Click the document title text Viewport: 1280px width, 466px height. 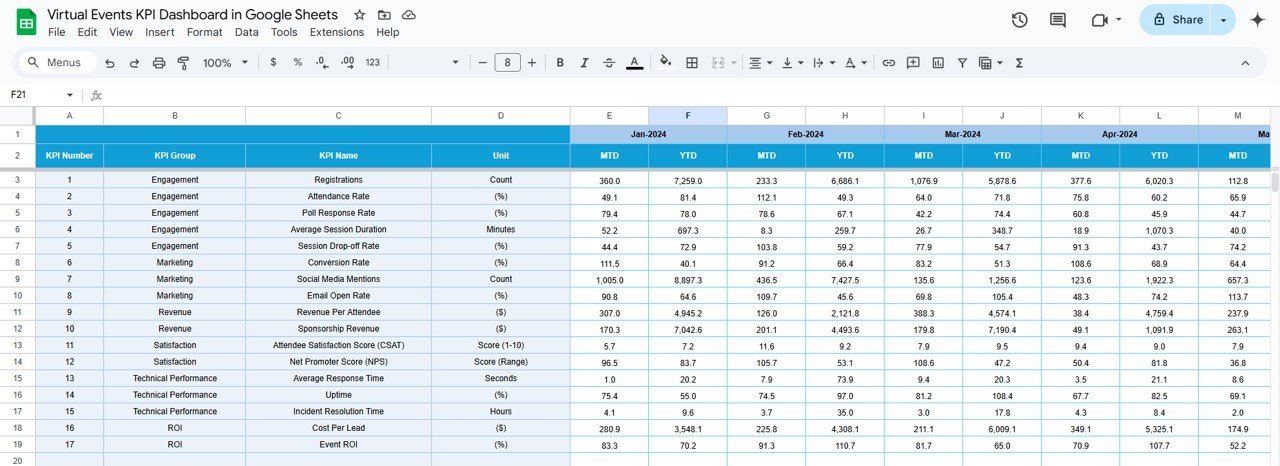pos(192,15)
